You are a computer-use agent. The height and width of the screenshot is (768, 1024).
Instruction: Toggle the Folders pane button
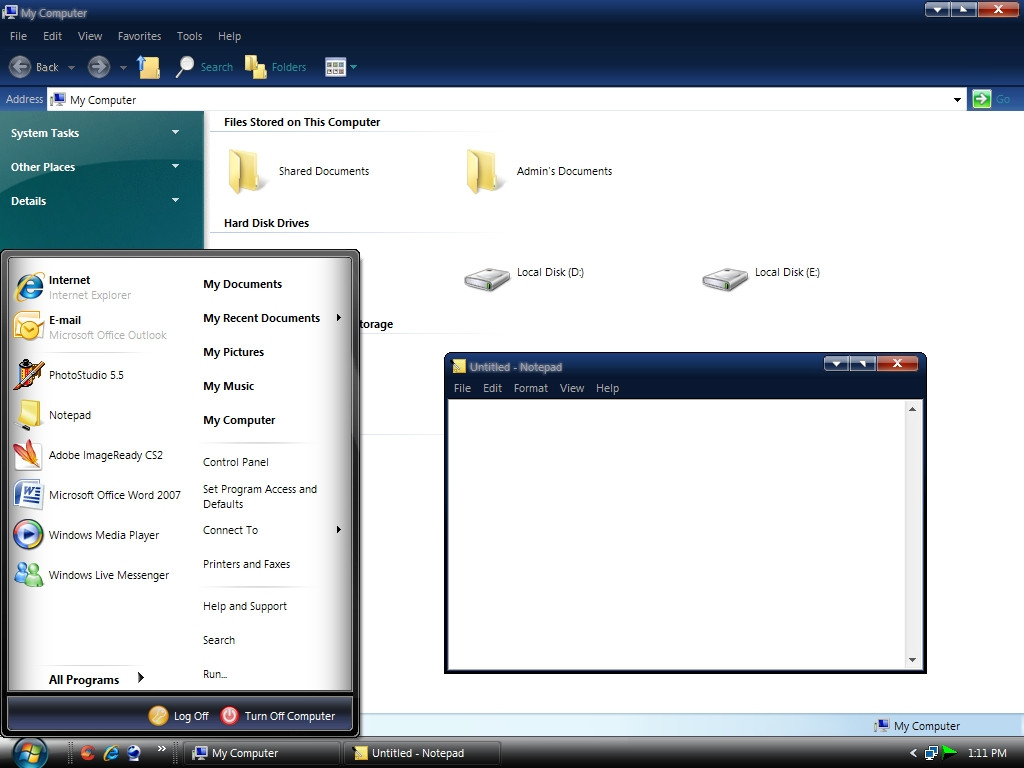pyautogui.click(x=275, y=67)
